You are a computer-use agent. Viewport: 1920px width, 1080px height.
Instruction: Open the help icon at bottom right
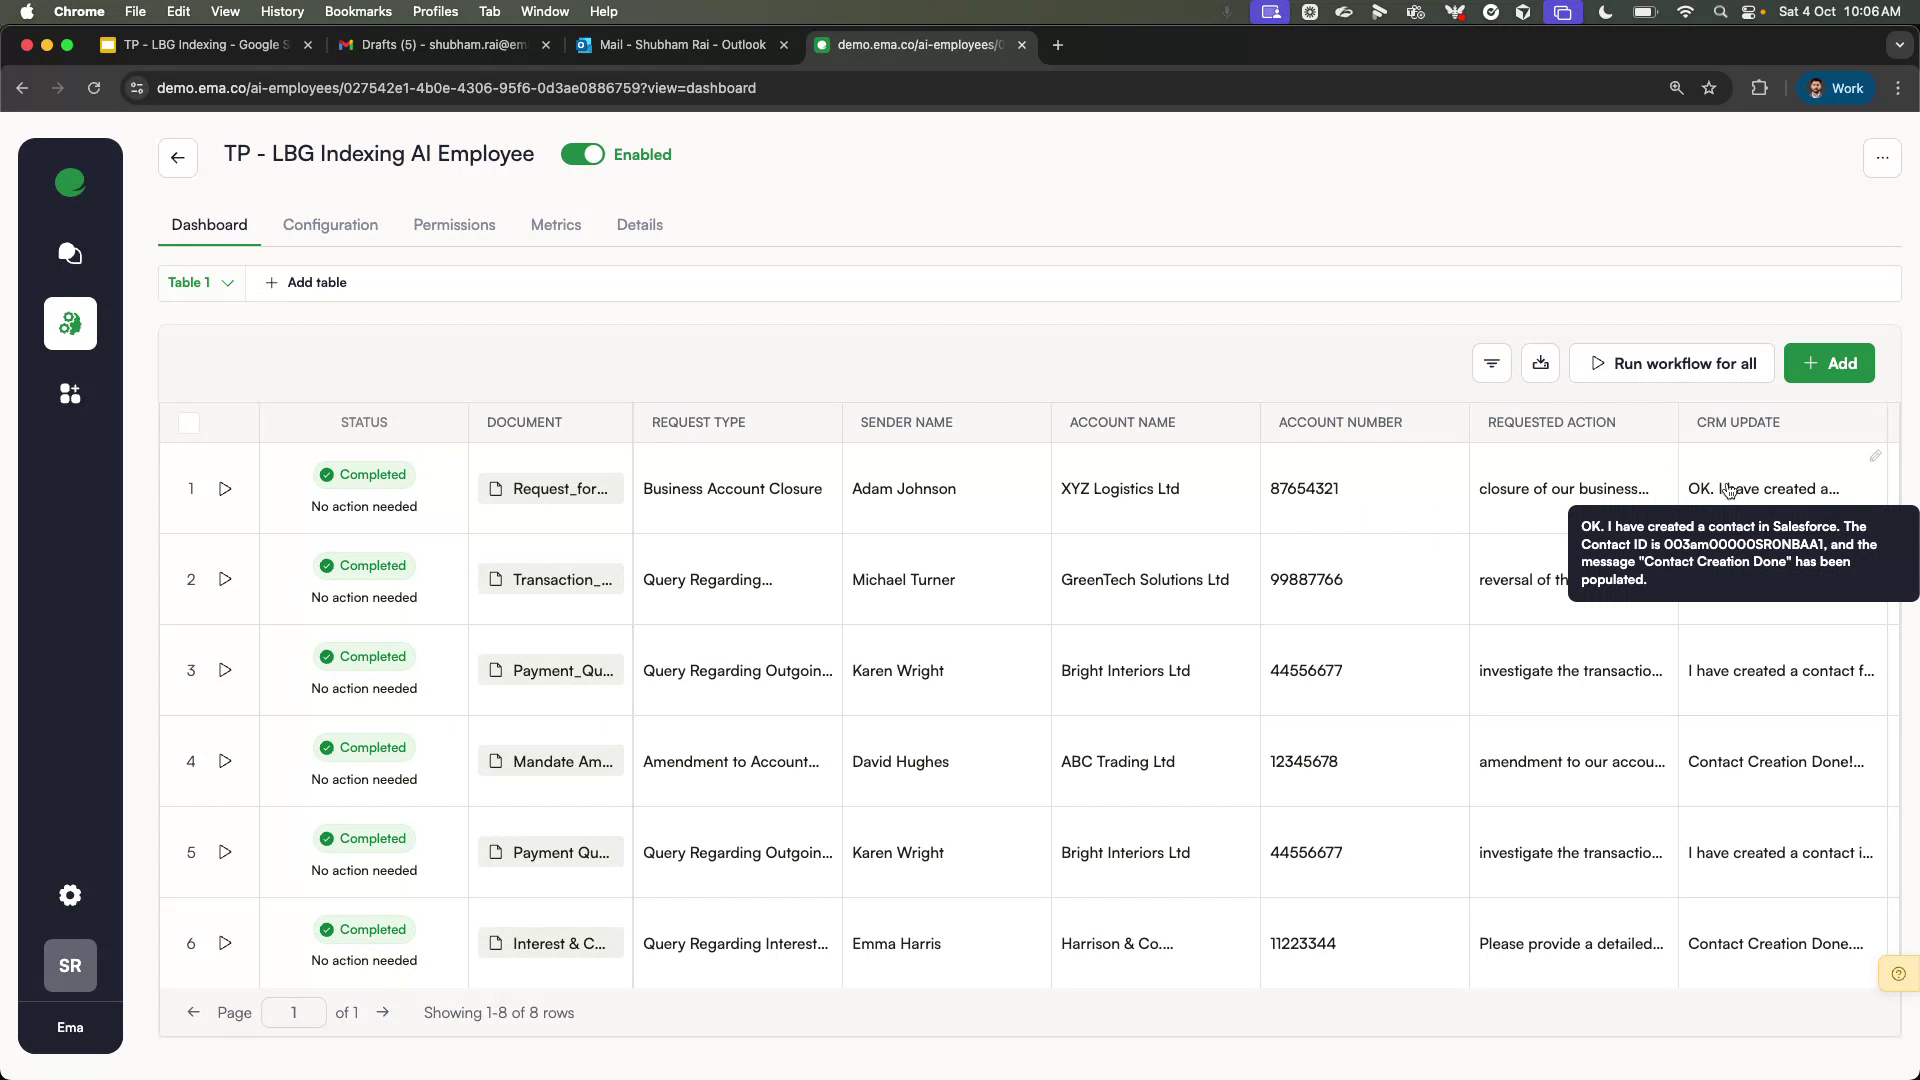click(x=1898, y=973)
